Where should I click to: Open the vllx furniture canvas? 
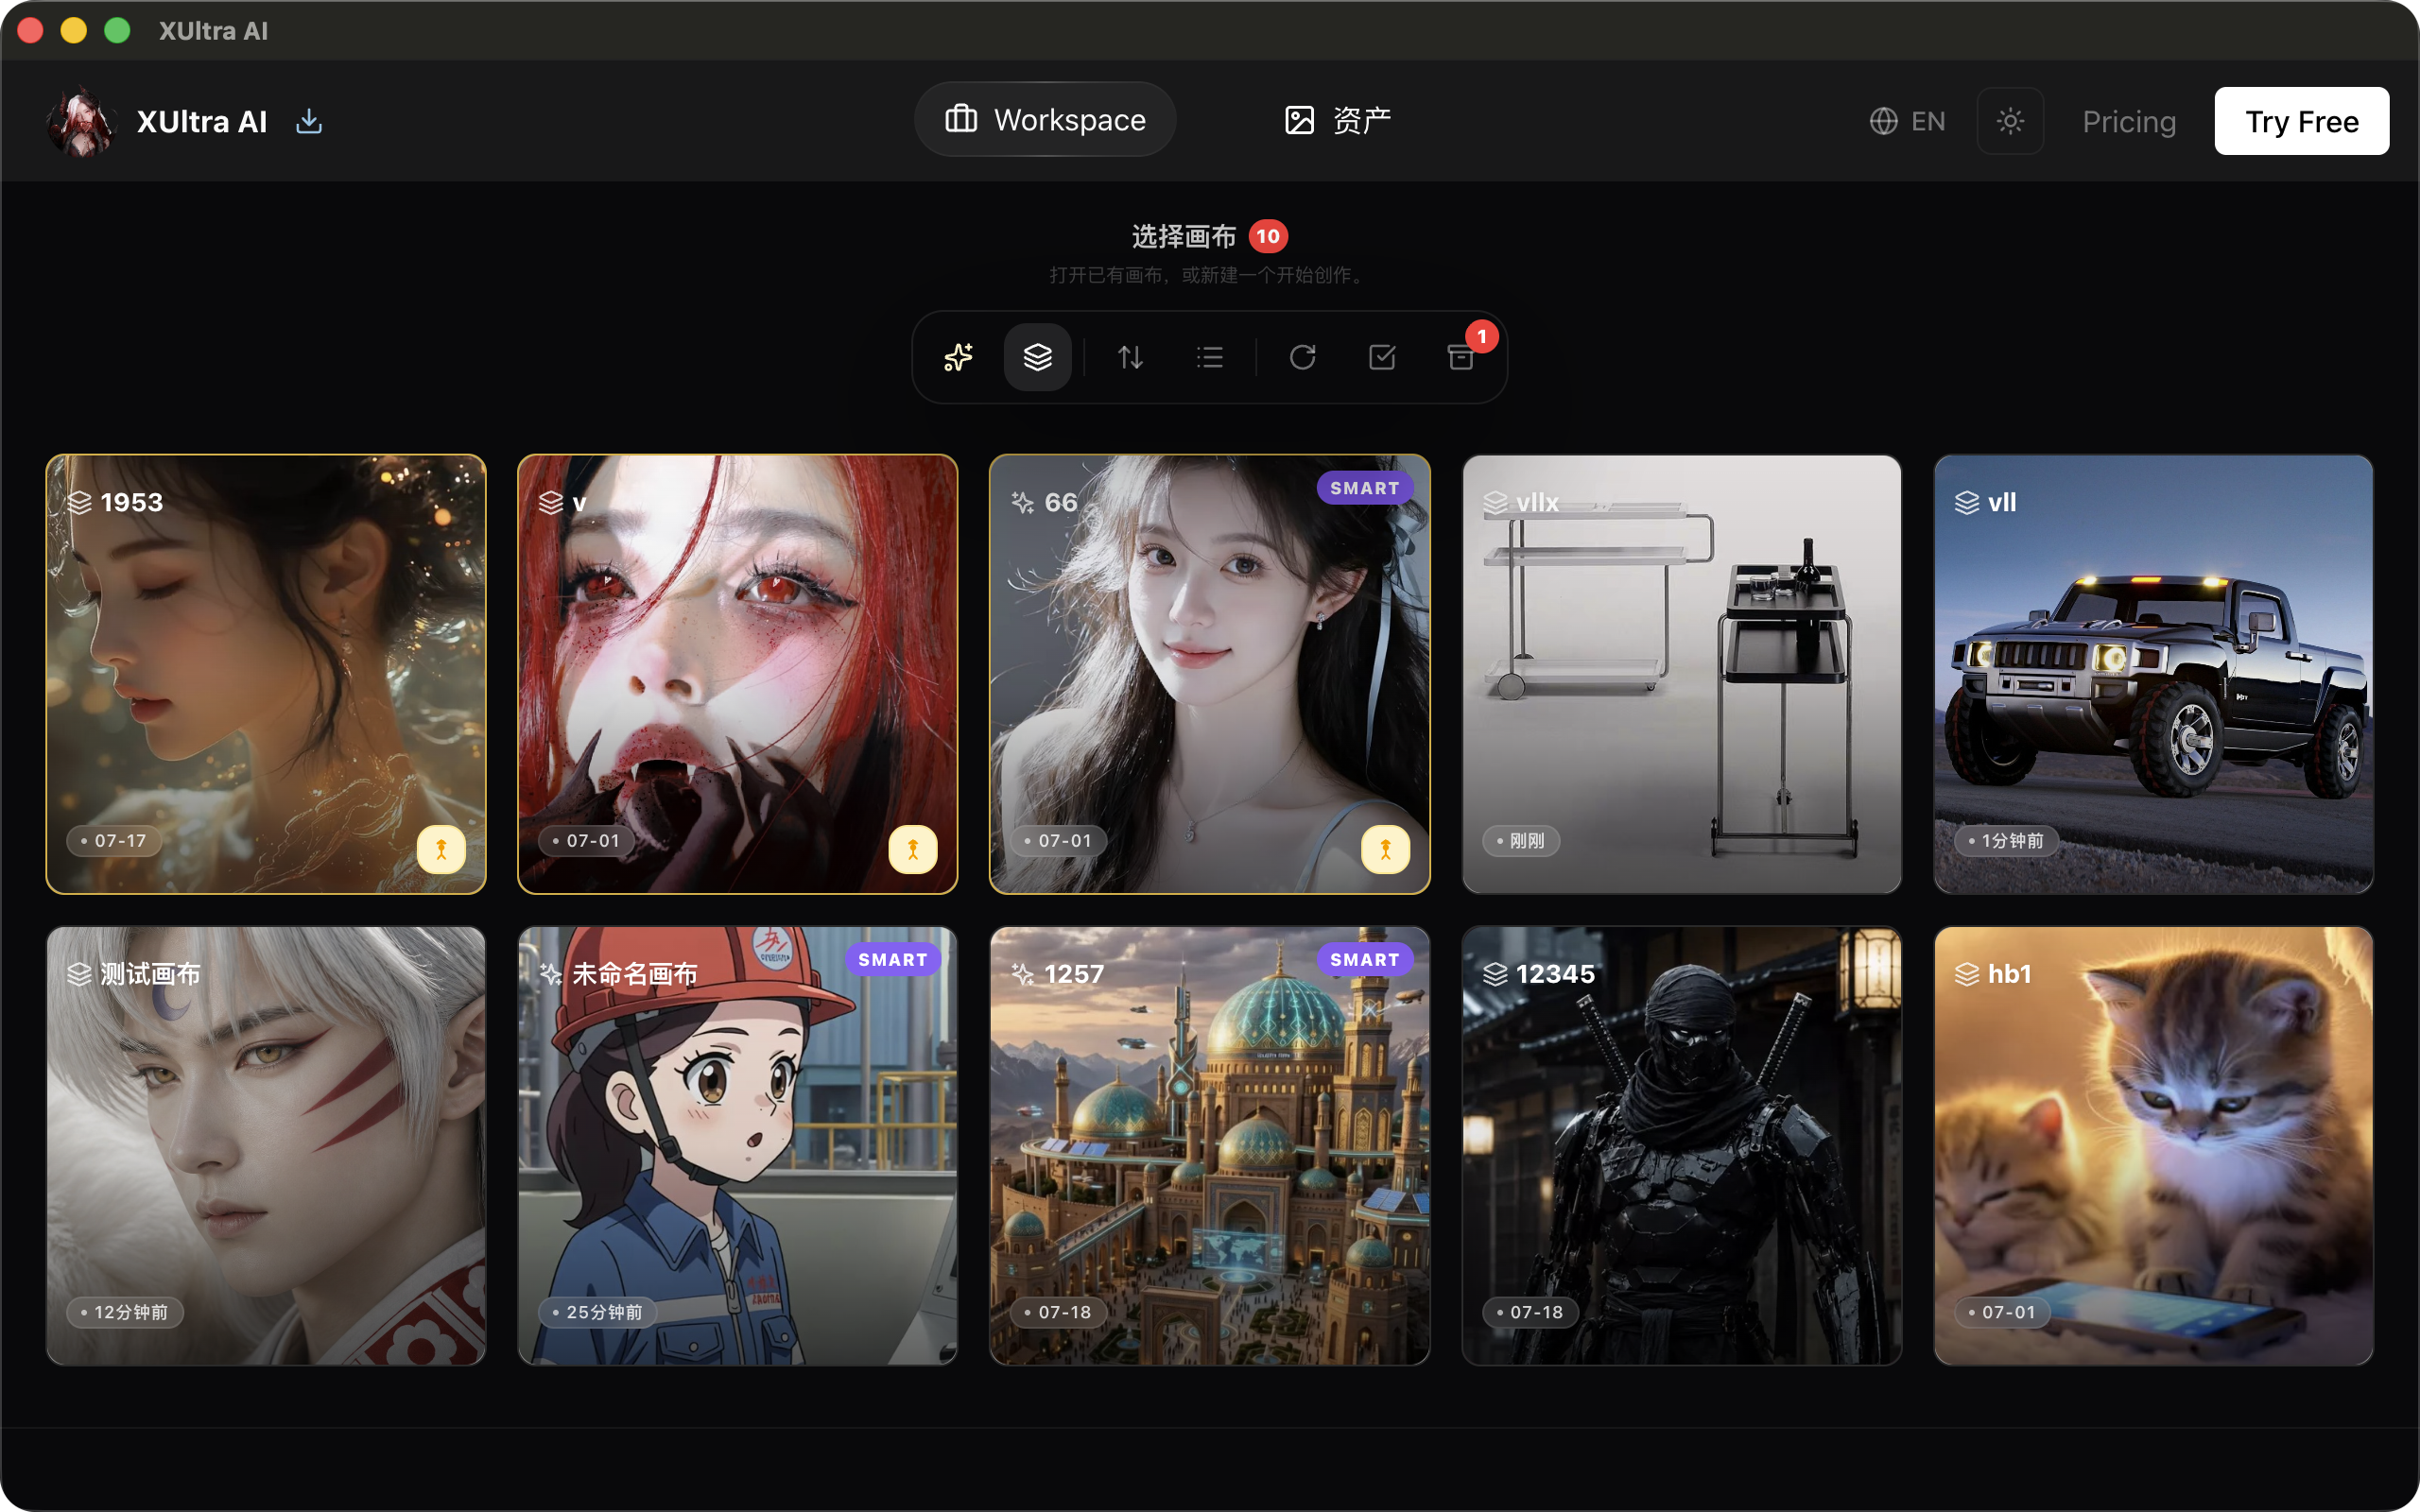[1682, 674]
